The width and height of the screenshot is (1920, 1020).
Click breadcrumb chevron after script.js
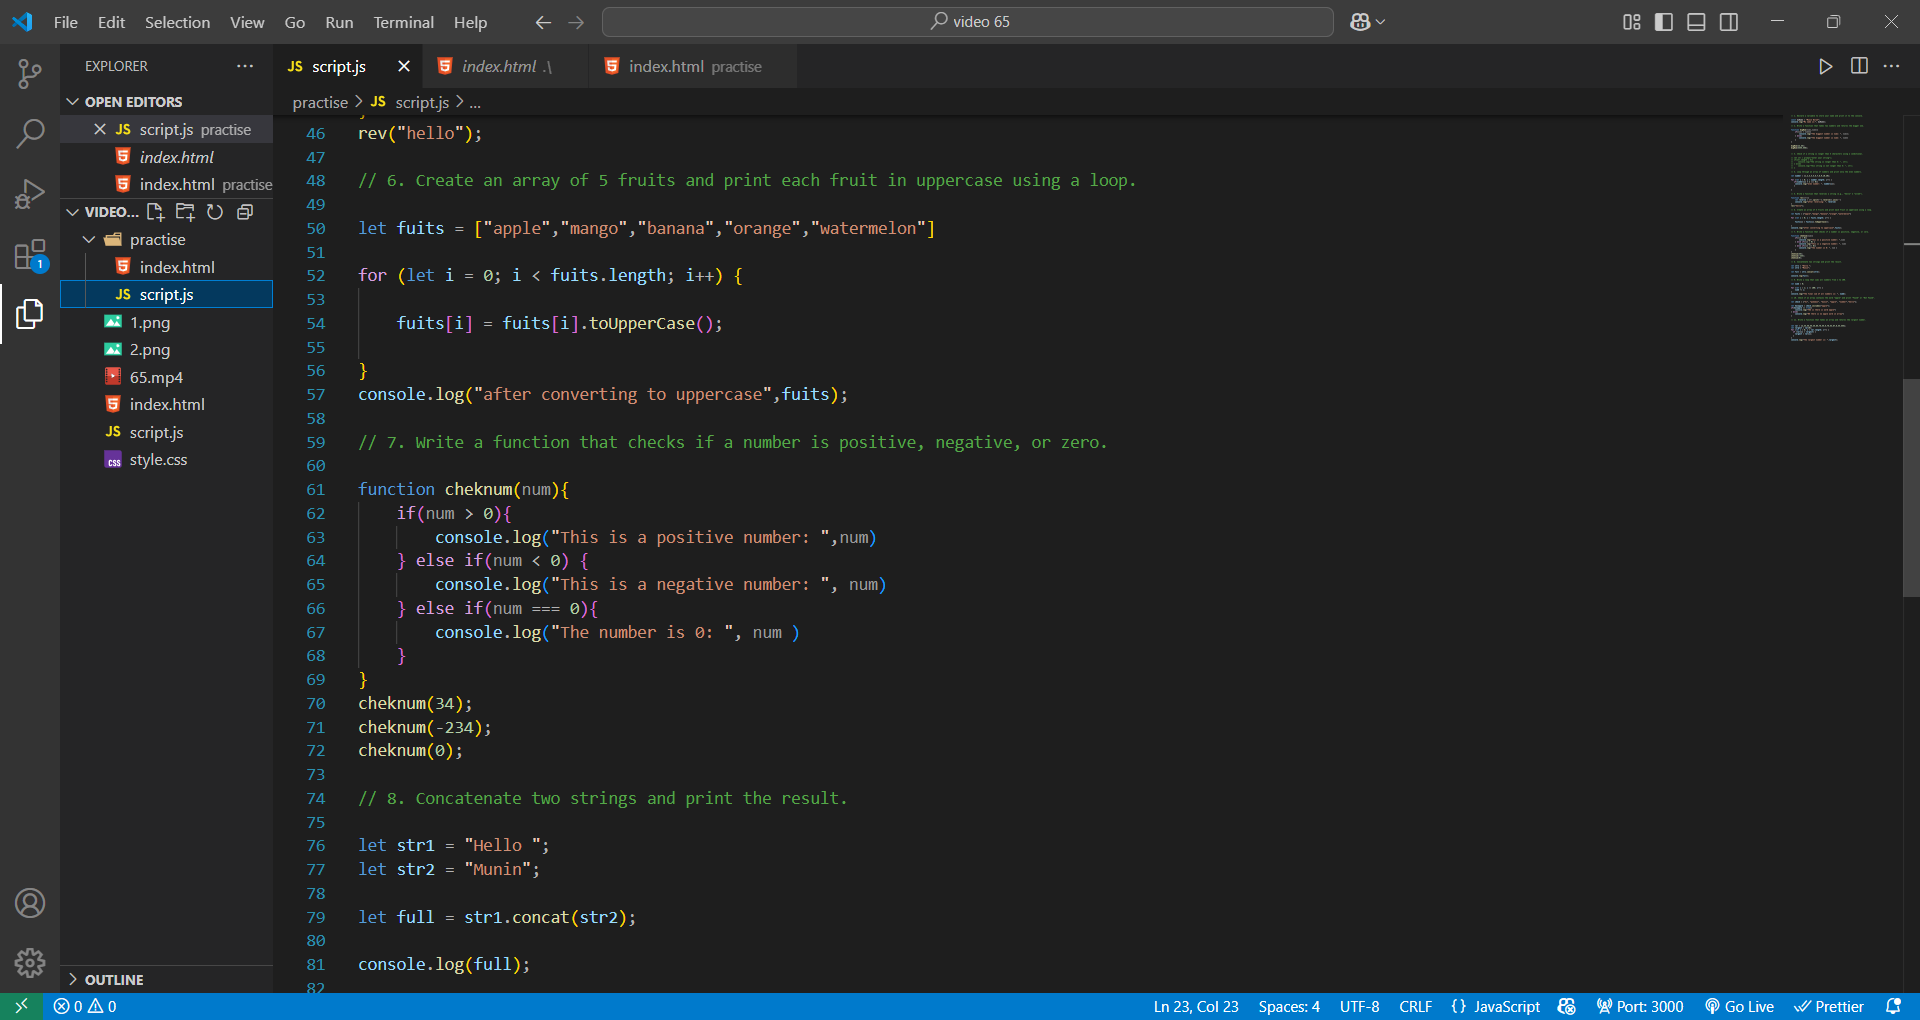(x=460, y=102)
